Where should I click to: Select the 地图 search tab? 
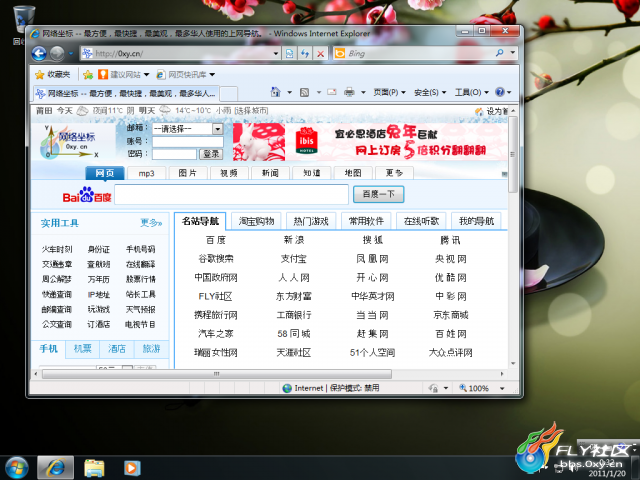click(353, 173)
